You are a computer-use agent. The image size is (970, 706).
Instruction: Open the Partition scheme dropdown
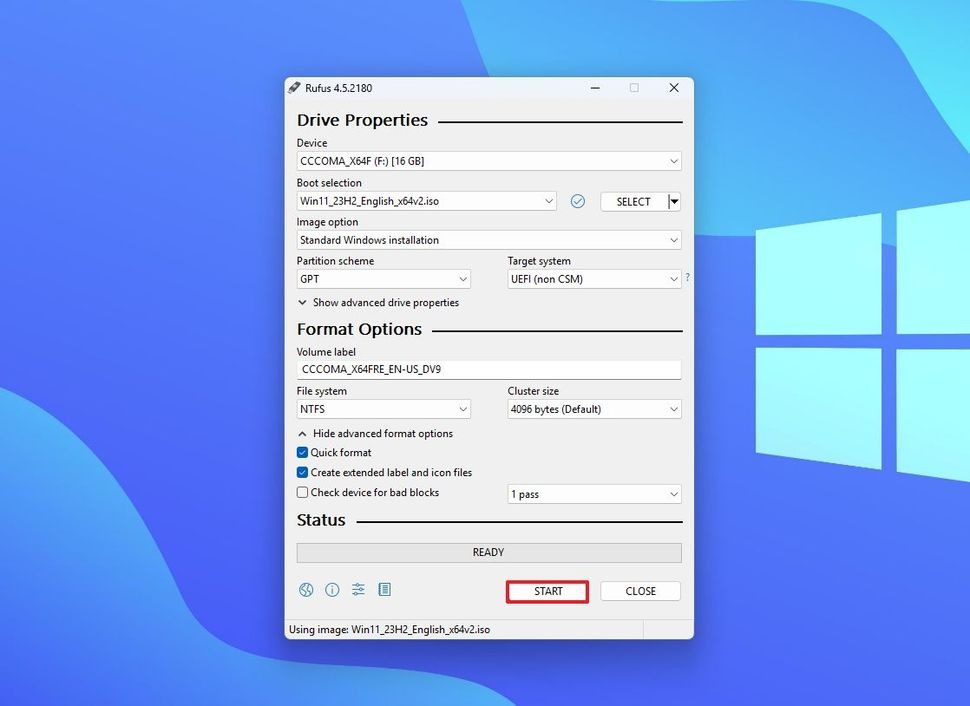[x=384, y=279]
